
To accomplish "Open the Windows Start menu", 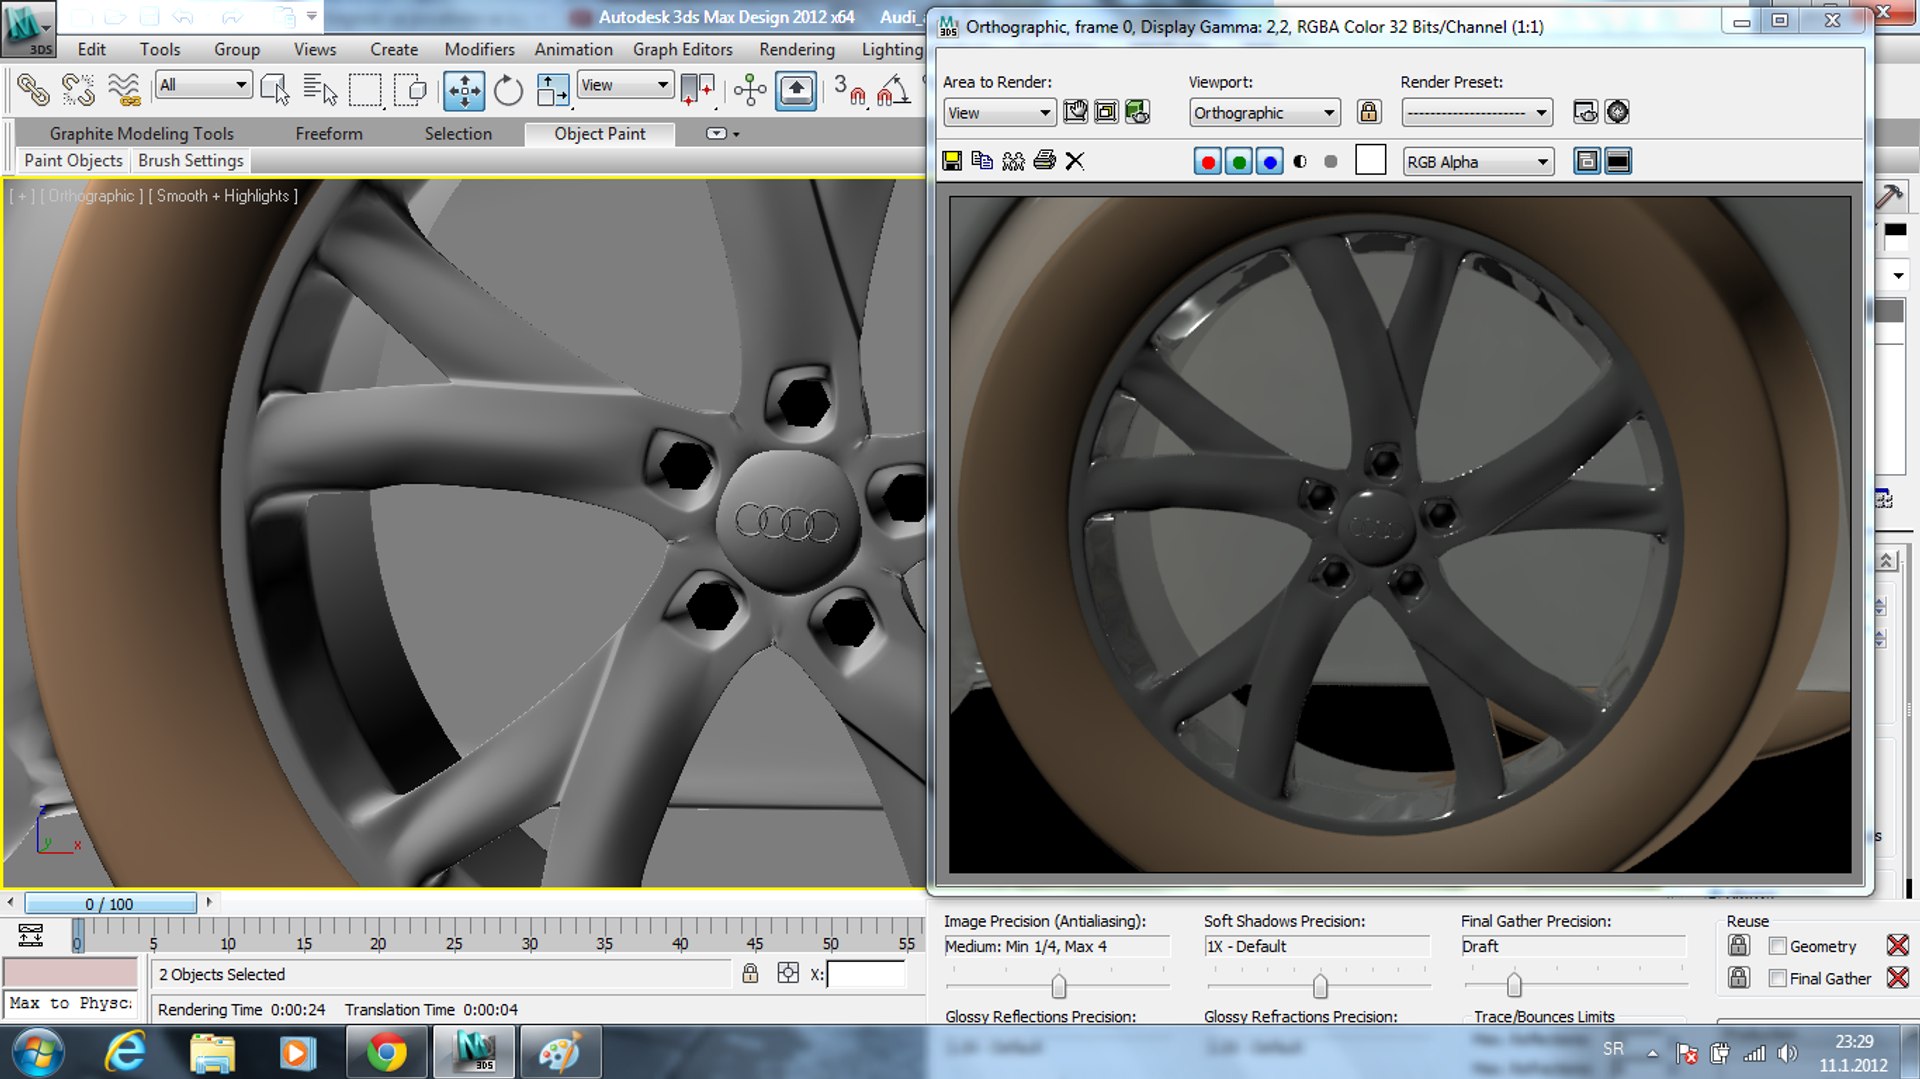I will pyautogui.click(x=38, y=1053).
